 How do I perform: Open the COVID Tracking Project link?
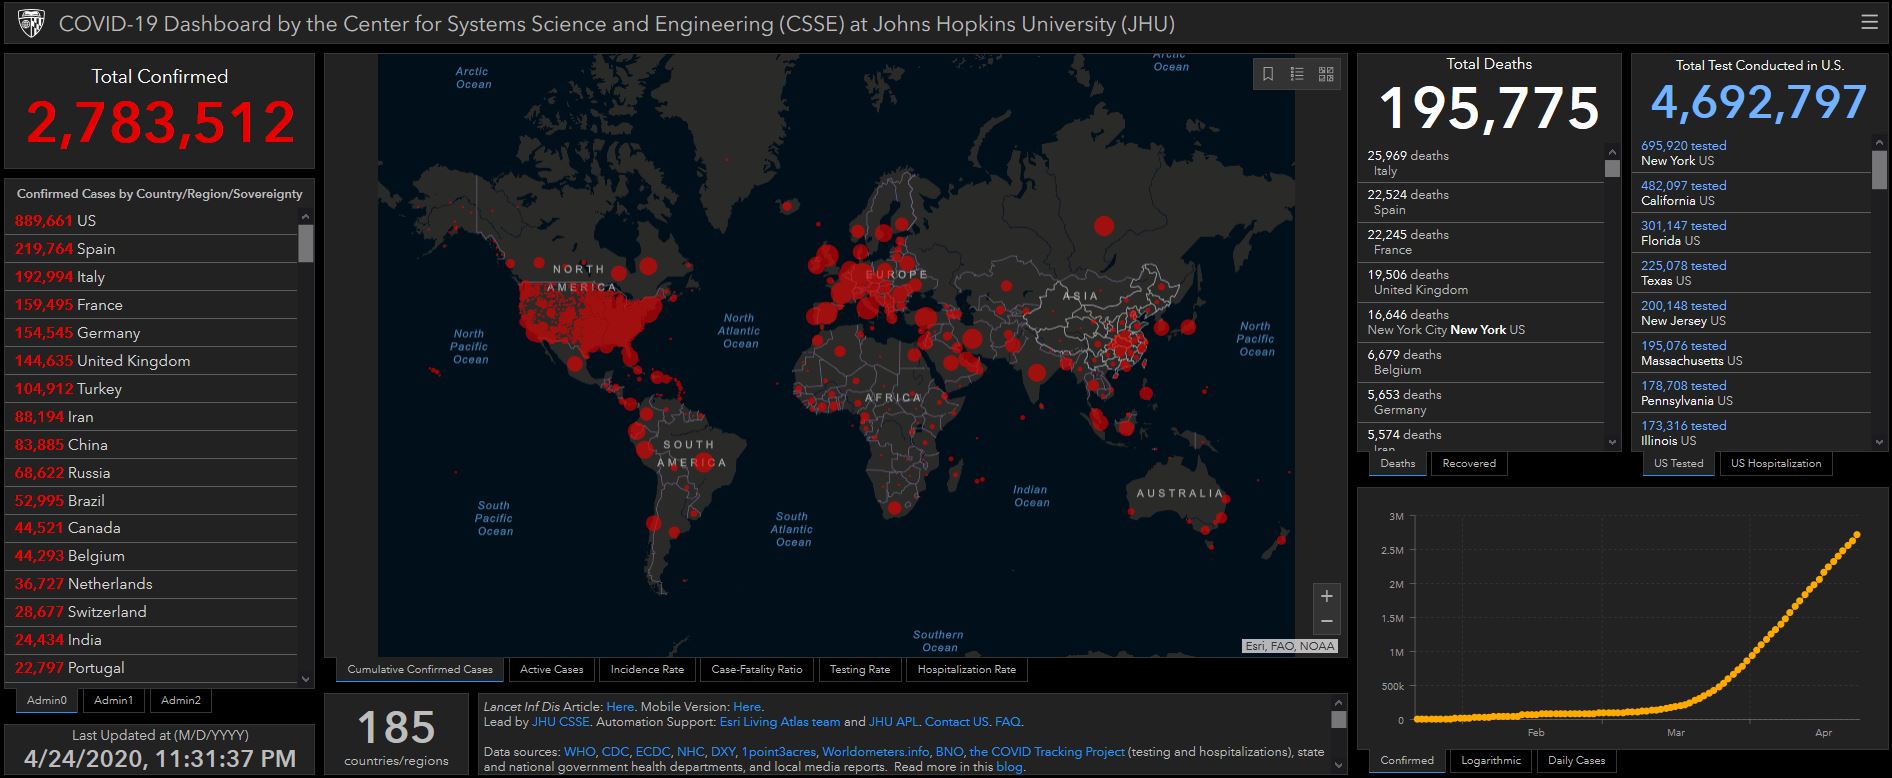pos(1047,752)
